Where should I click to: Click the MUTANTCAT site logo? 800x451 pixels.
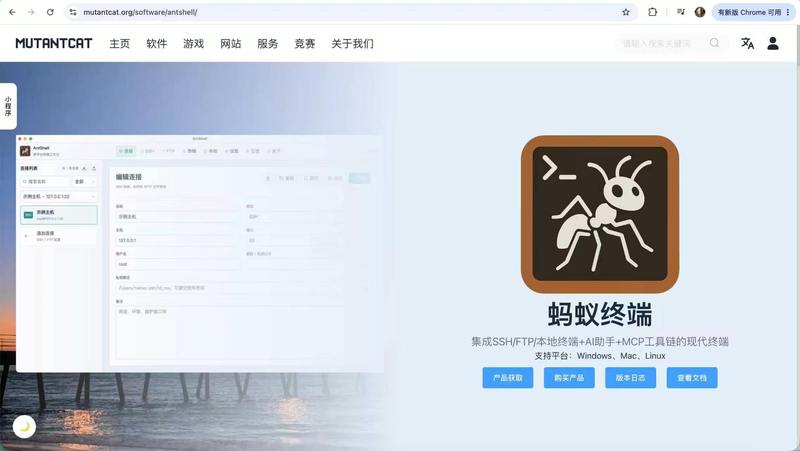(x=54, y=43)
